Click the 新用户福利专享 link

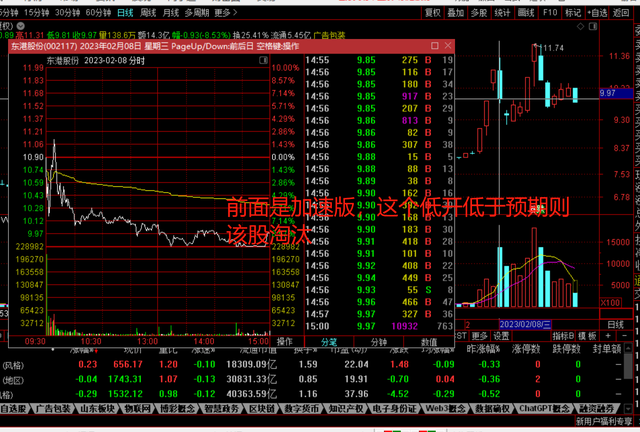pos(604,421)
